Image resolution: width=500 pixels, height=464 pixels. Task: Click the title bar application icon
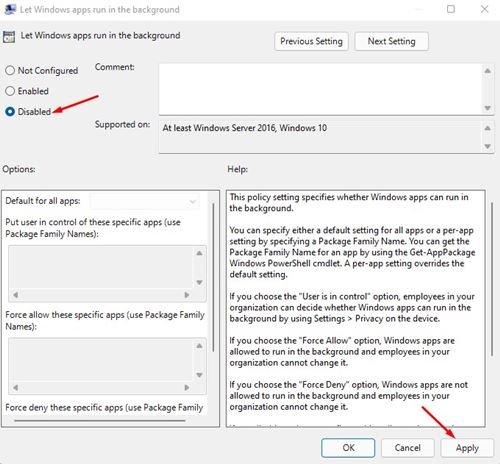click(10, 9)
